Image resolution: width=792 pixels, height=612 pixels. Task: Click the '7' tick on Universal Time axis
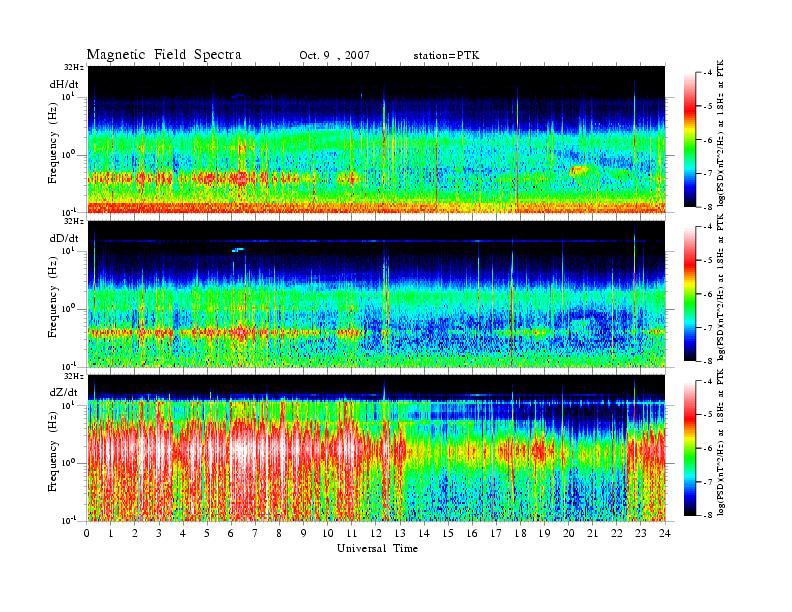click(x=255, y=533)
